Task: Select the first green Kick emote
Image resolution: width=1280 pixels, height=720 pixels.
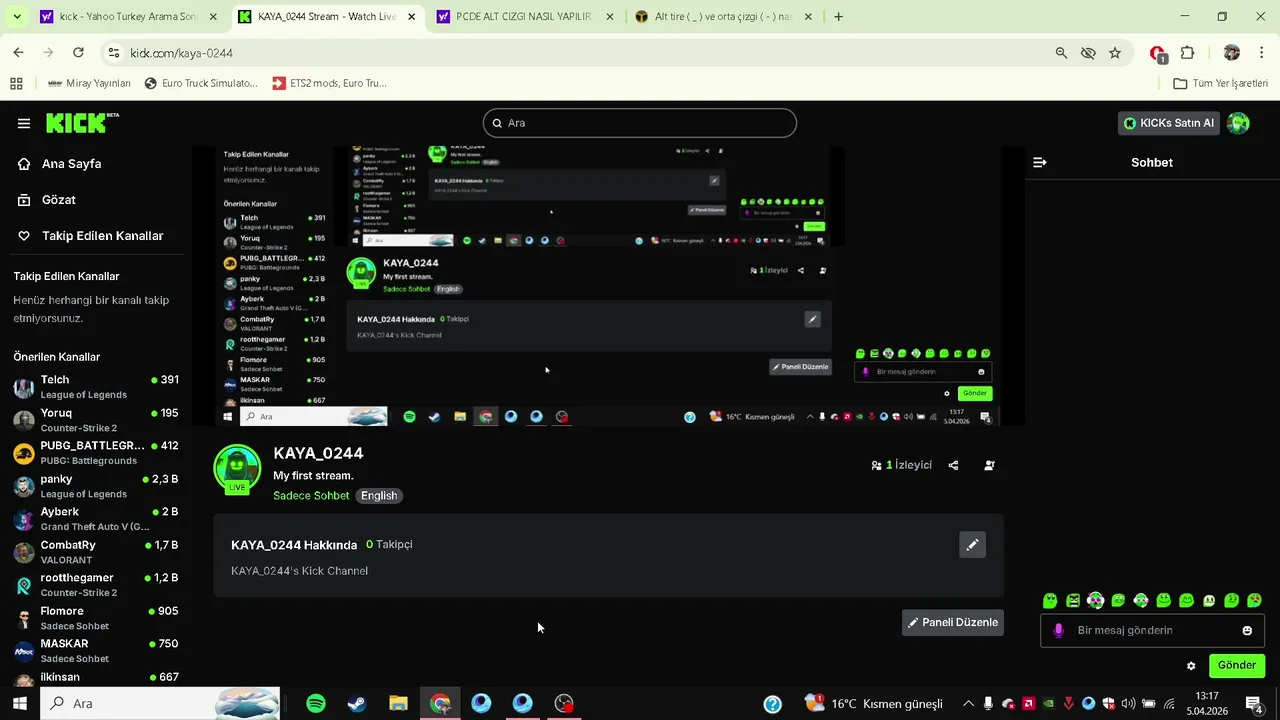Action: click(1050, 601)
